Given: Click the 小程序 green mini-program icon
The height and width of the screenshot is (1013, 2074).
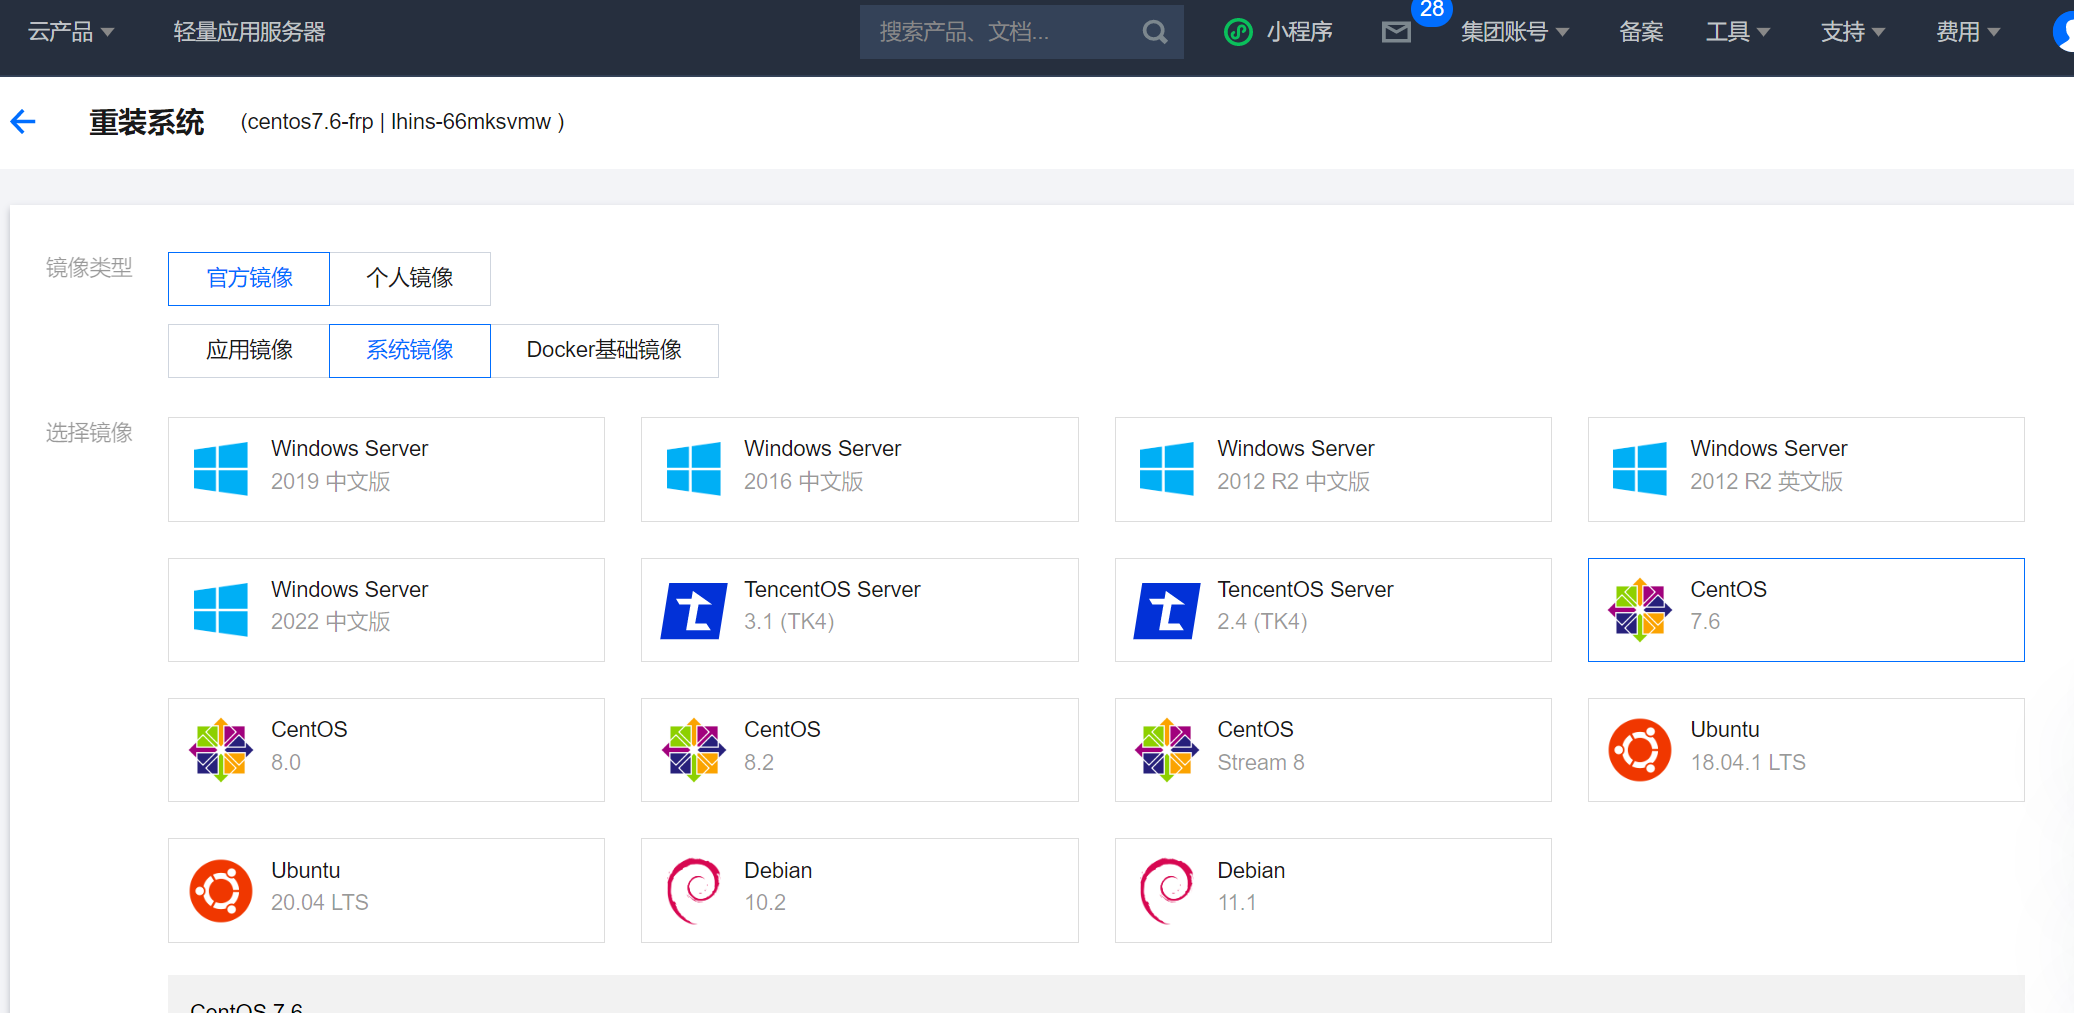Looking at the screenshot, I should (1238, 32).
